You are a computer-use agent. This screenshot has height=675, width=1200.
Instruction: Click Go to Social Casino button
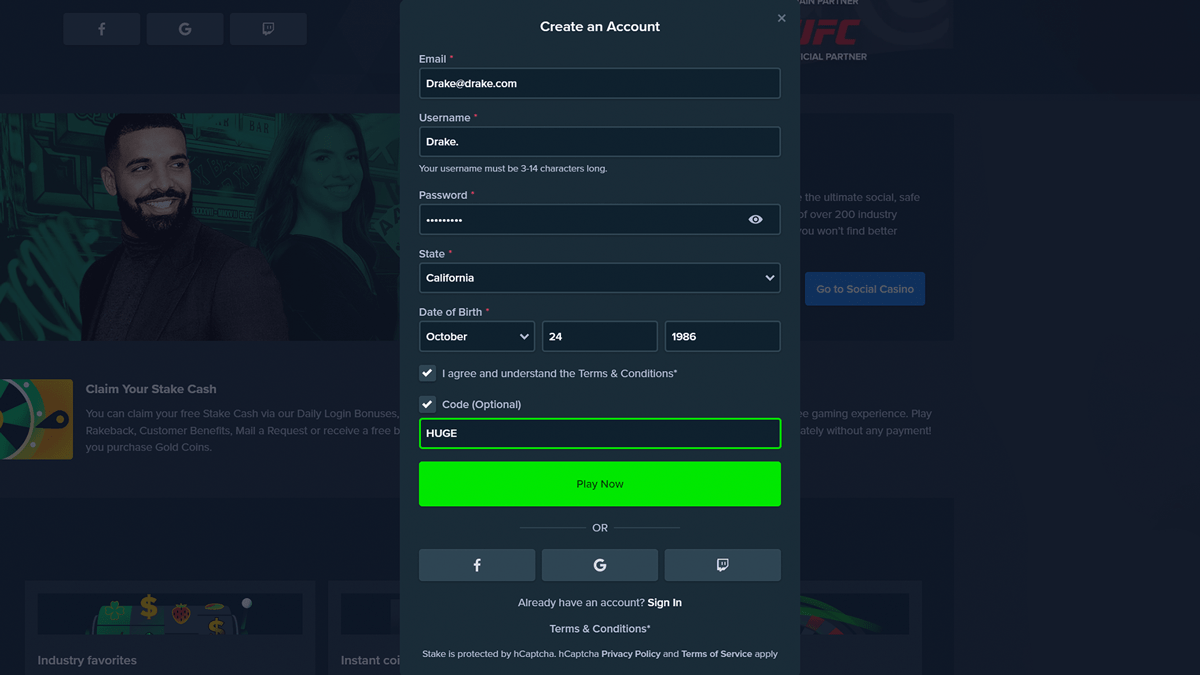(865, 289)
